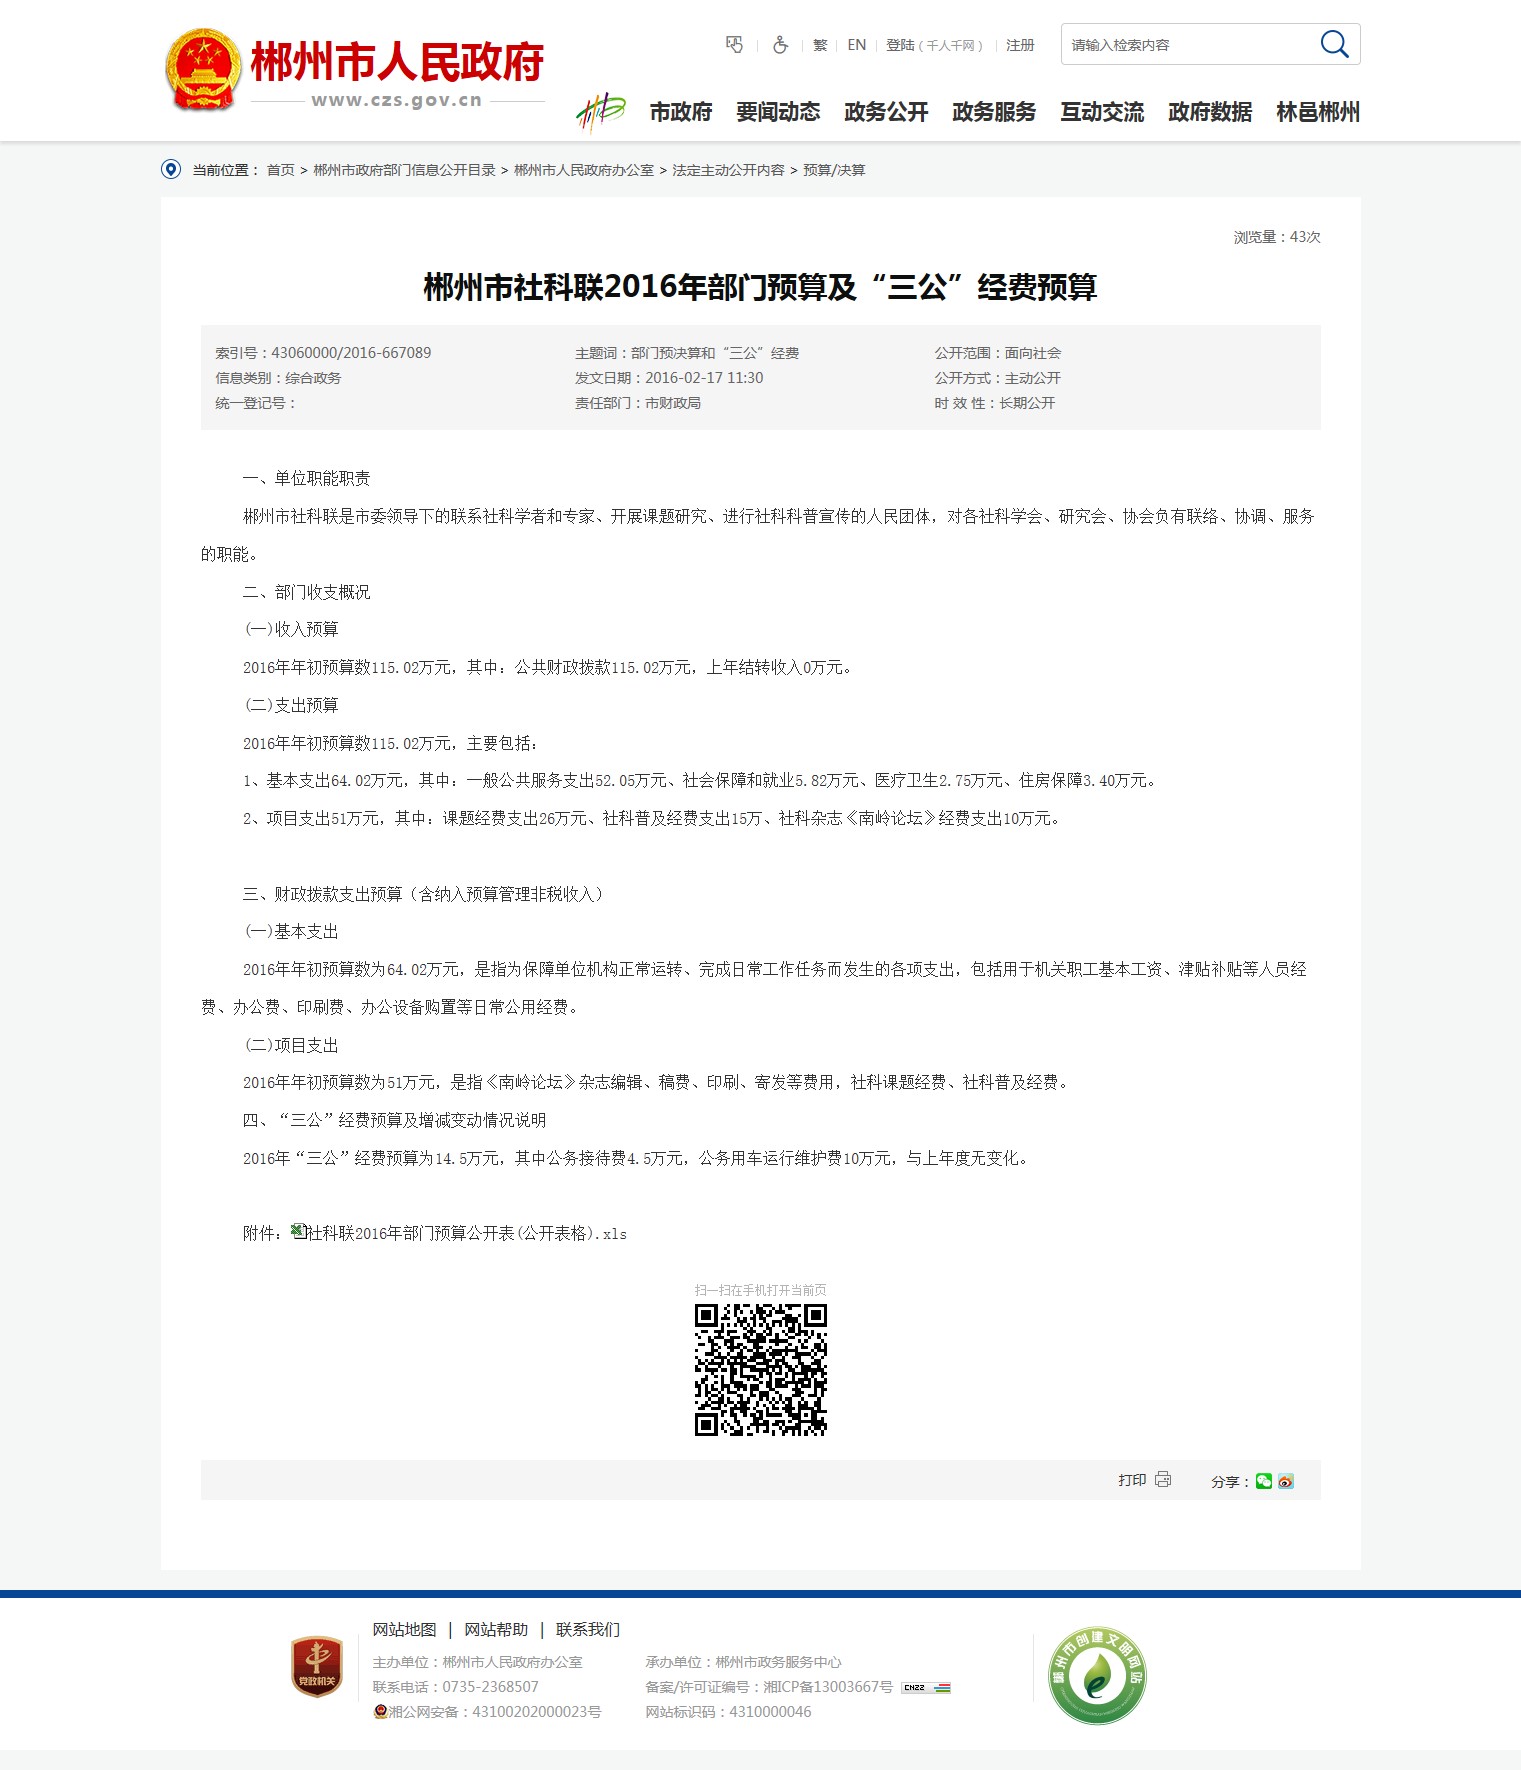Click the 责任部门：市财政局 field
Image resolution: width=1521 pixels, height=1770 pixels.
[638, 403]
